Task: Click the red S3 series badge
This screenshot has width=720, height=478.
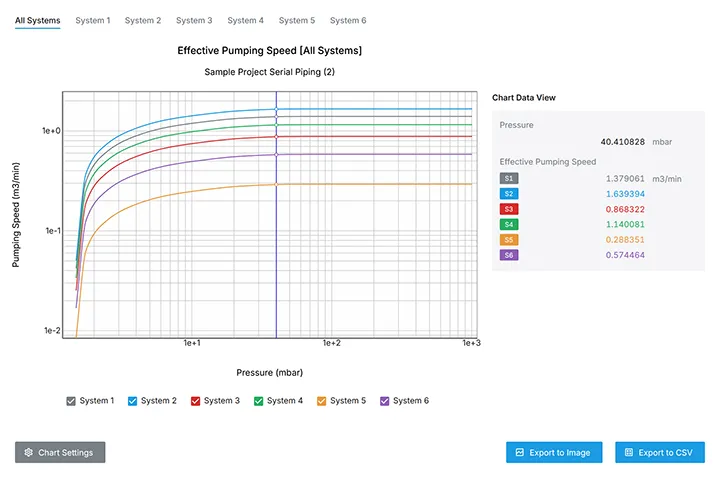Action: pyautogui.click(x=508, y=209)
